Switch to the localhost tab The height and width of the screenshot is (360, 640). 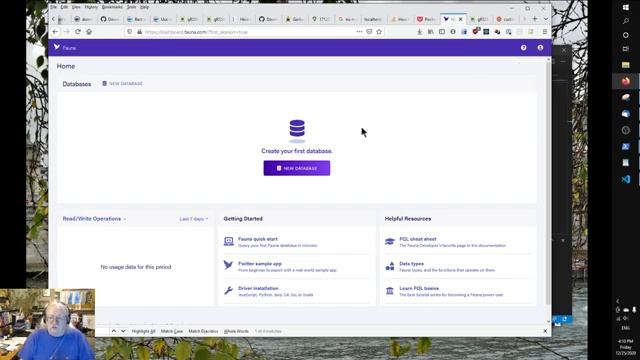pos(372,19)
